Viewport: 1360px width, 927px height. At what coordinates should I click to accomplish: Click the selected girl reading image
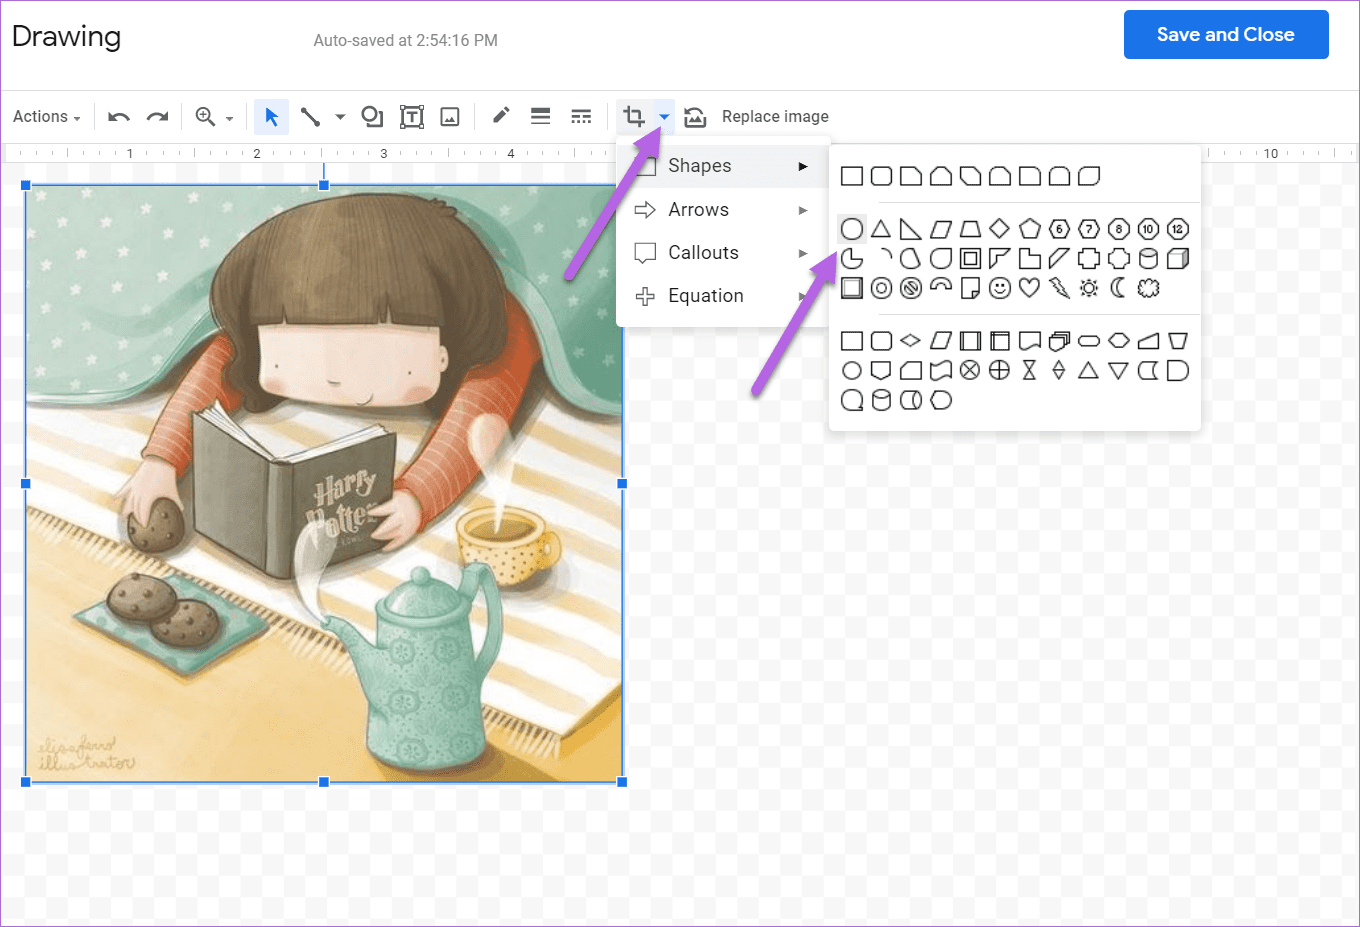tap(324, 484)
